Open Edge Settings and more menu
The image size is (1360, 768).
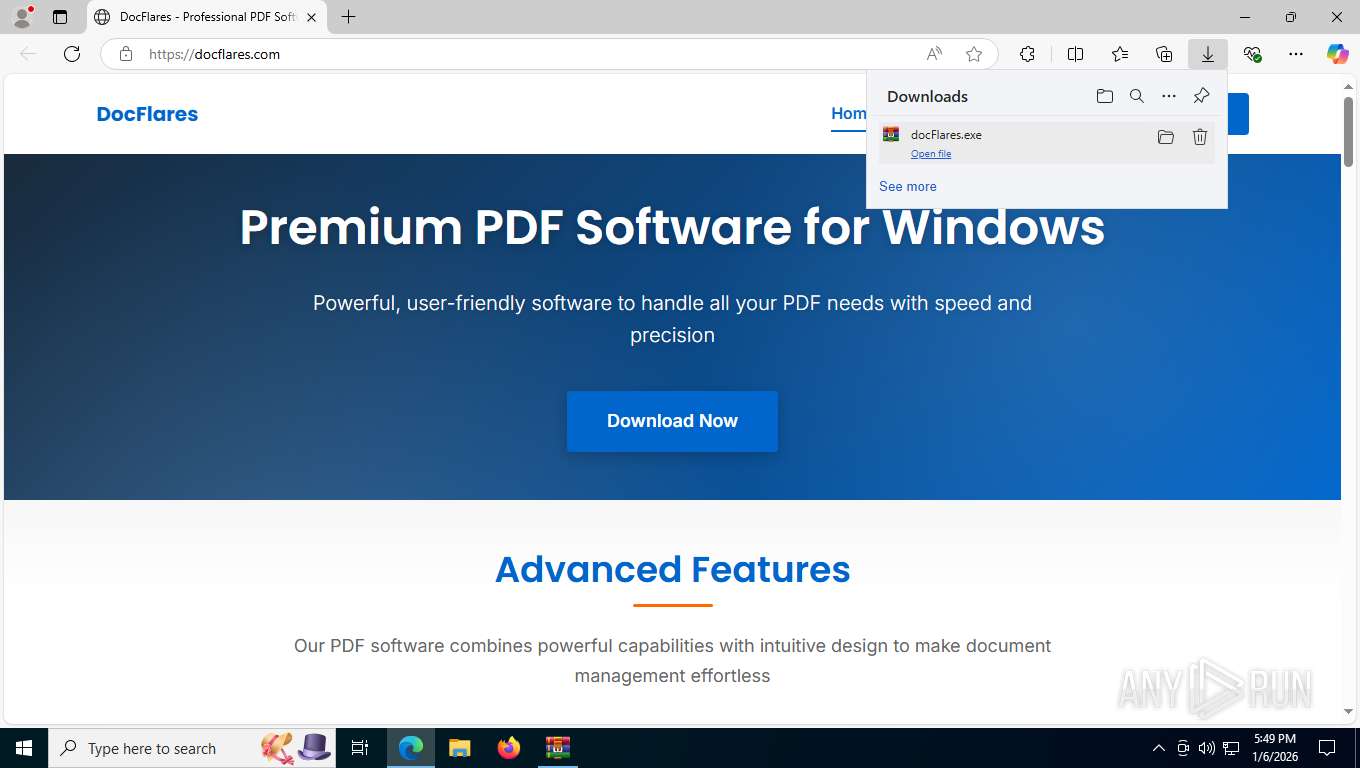tap(1296, 54)
